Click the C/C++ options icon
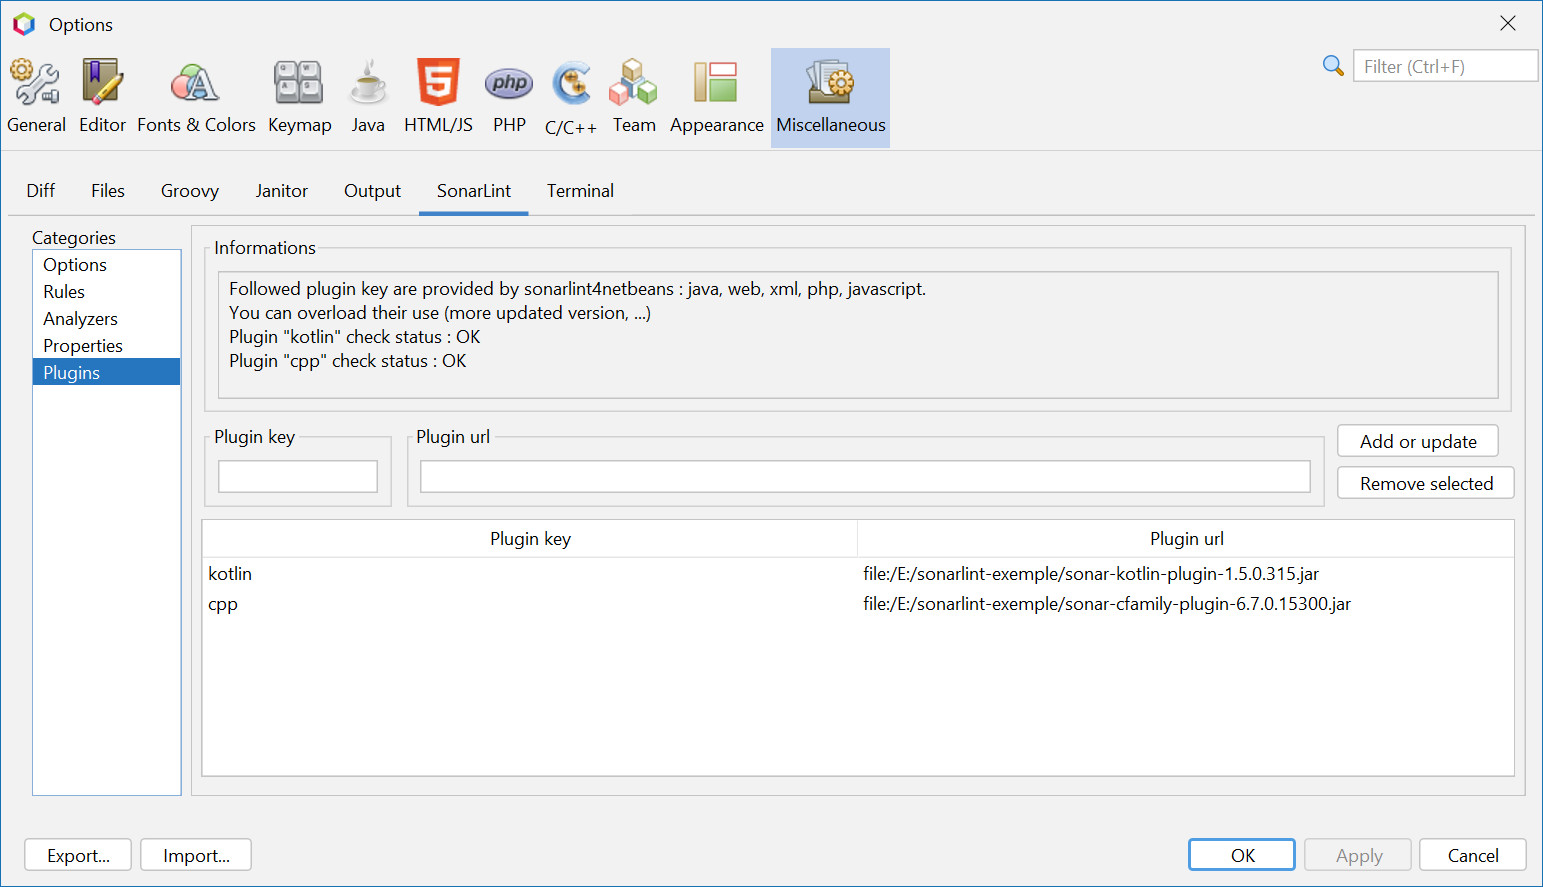The width and height of the screenshot is (1543, 887). [570, 96]
